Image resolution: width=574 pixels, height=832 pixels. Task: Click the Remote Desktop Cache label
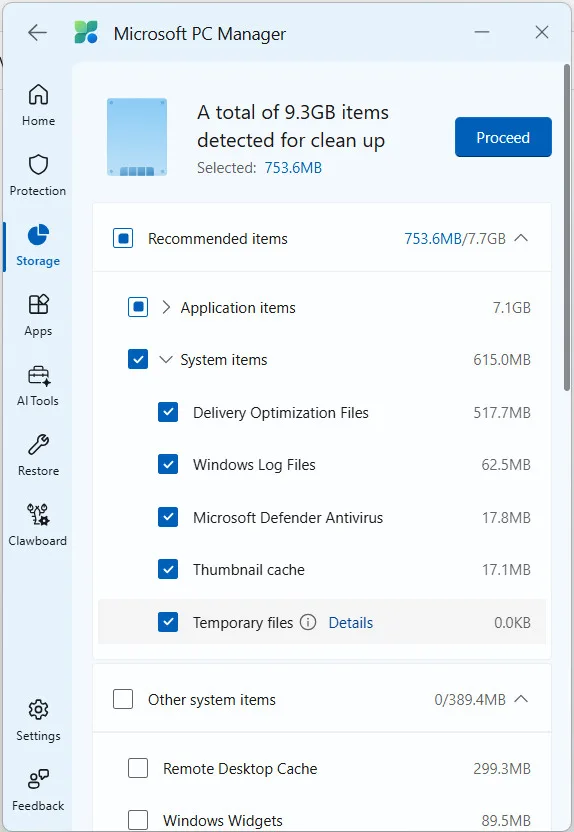(x=240, y=768)
